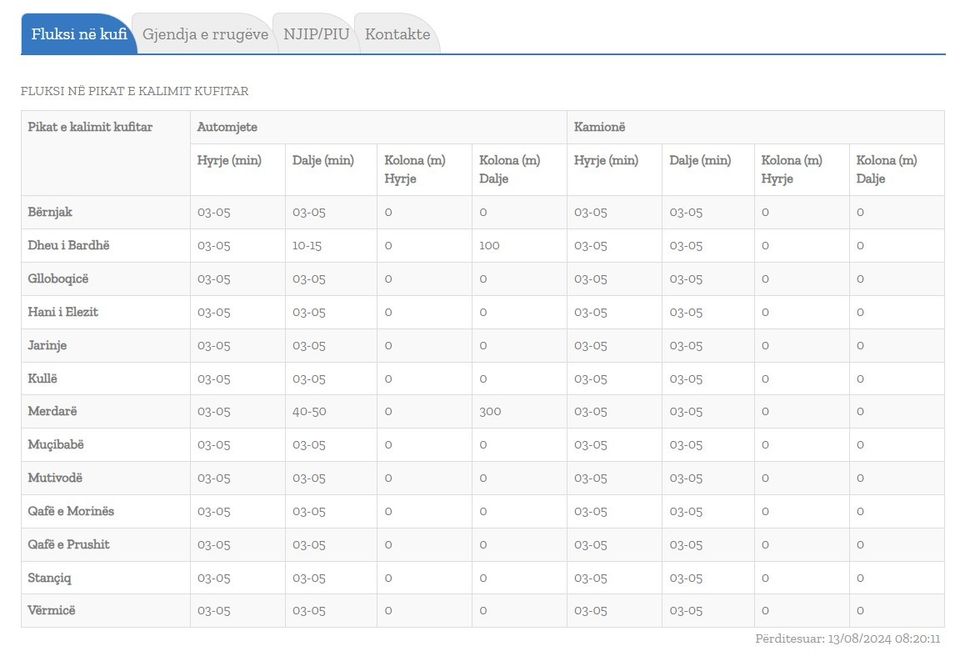Click the Automjete column group header
This screenshot has height=667, width=980.
click(227, 127)
